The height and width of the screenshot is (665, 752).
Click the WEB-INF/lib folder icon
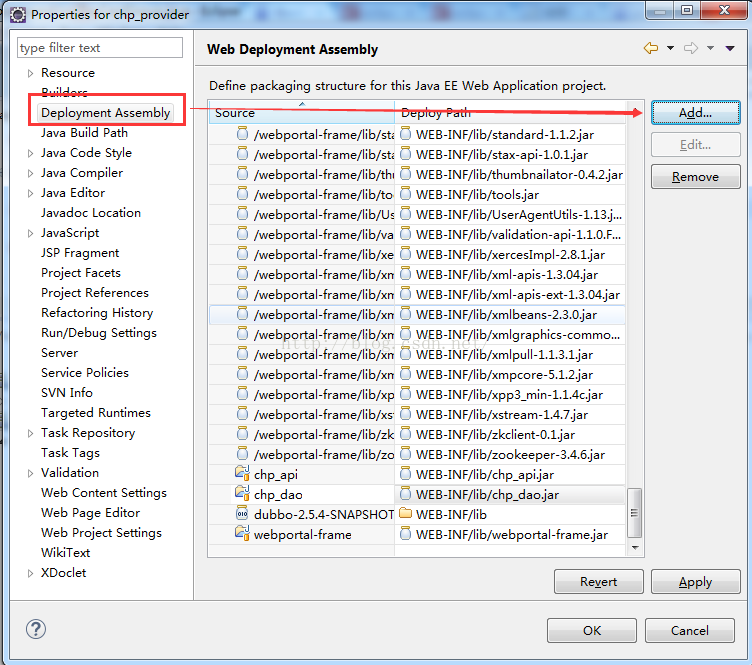pyautogui.click(x=406, y=513)
